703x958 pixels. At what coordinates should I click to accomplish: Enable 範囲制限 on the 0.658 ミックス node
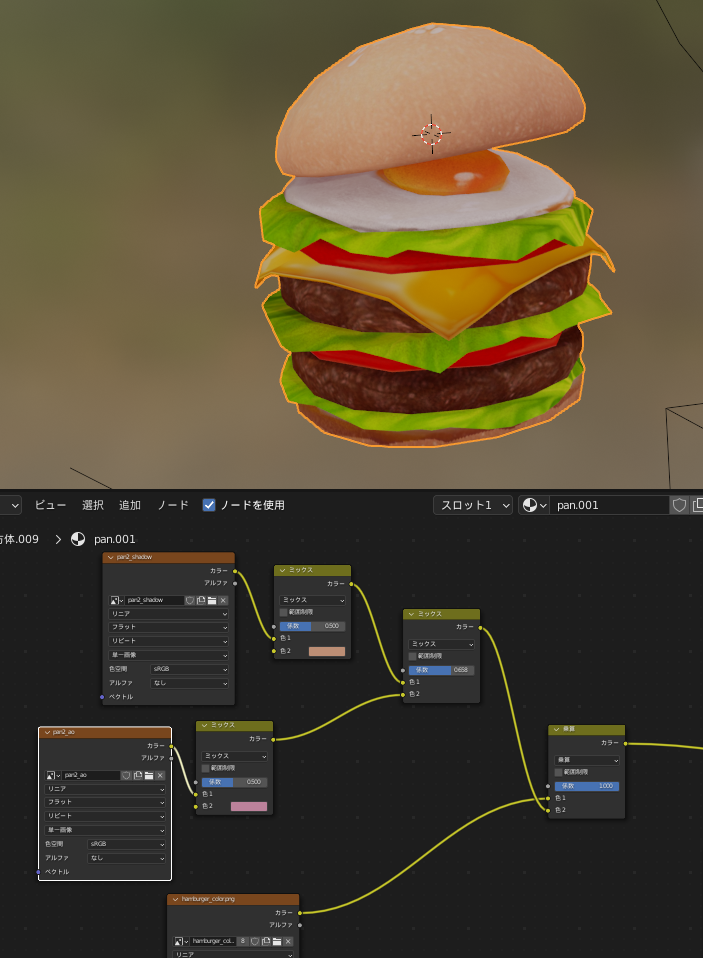pos(413,656)
